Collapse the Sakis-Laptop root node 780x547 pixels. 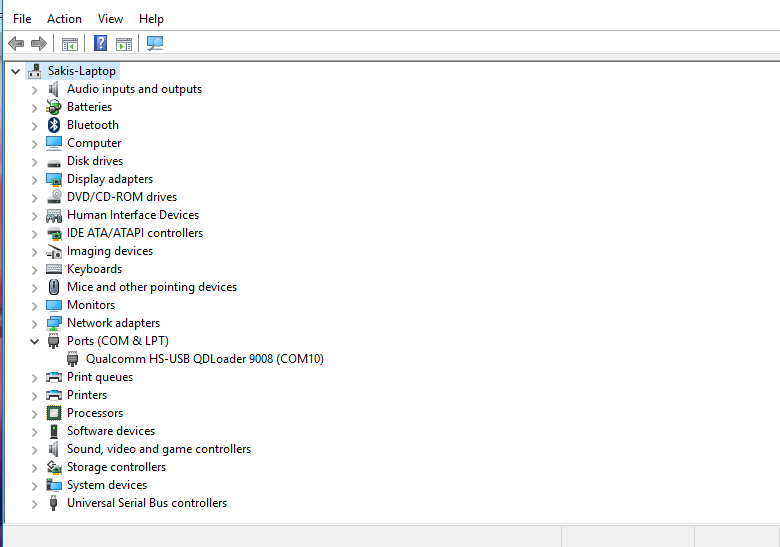click(x=15, y=72)
